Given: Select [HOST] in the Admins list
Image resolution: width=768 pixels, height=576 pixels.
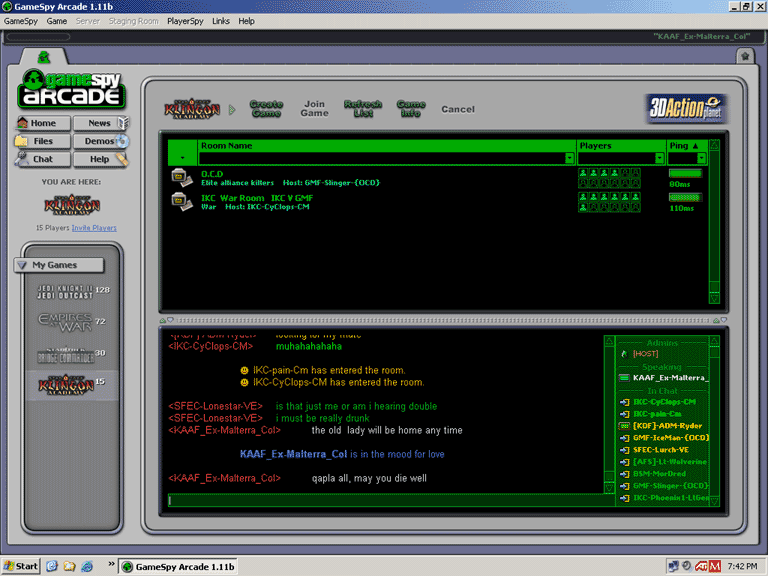Looking at the screenshot, I should 645,354.
